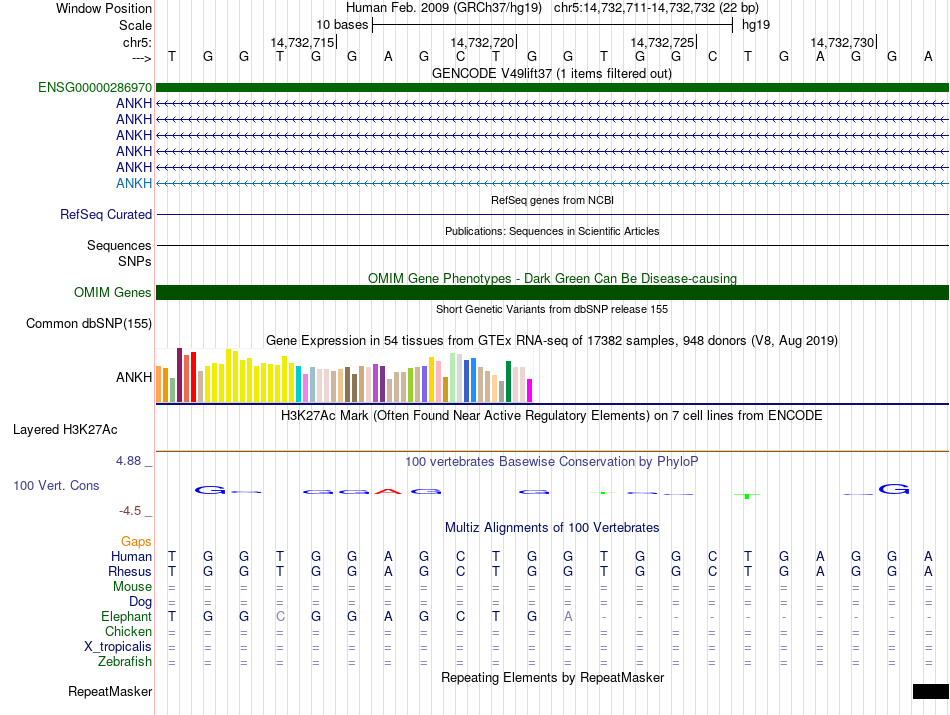Image resolution: width=950 pixels, height=715 pixels.
Task: Click the X_tropicalis species label
Action: [x=118, y=647]
